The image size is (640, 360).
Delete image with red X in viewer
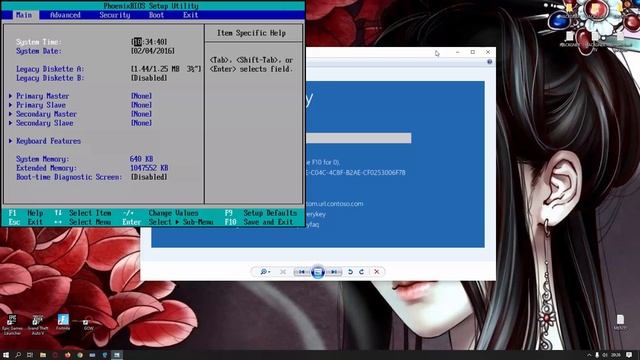point(377,272)
